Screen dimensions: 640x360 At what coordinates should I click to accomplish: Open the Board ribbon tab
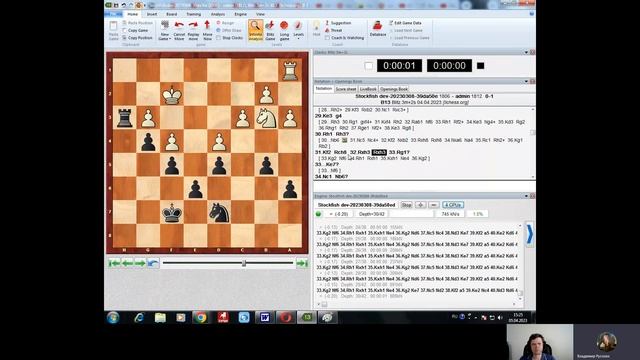click(171, 14)
